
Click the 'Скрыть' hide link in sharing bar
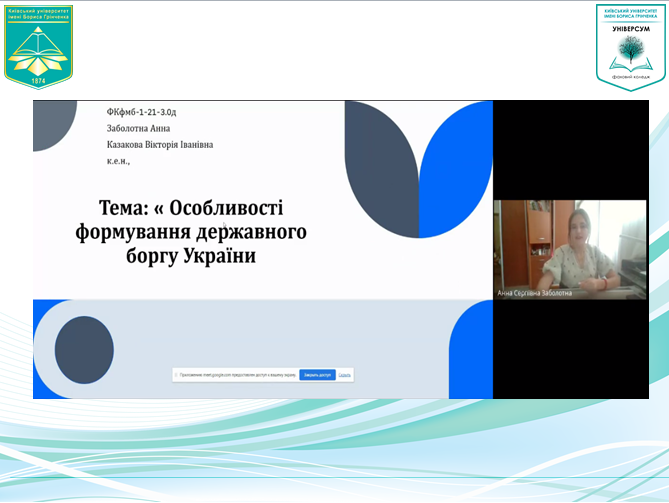(x=344, y=375)
